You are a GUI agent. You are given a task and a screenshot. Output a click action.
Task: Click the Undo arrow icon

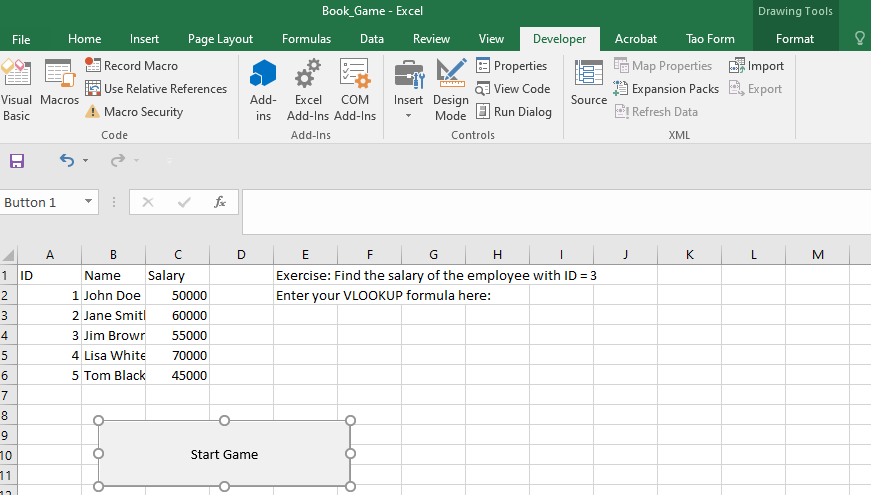[x=67, y=161]
